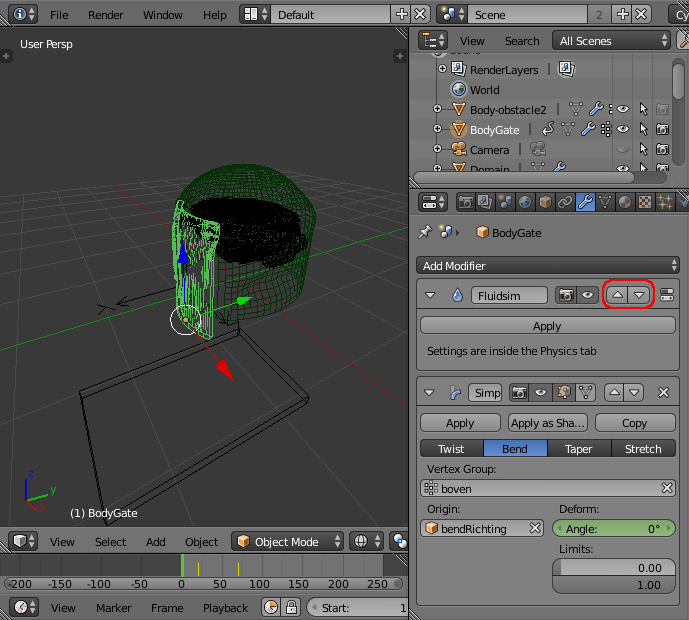689x620 pixels.
Task: Apply the Fluidsim modifier
Action: tap(548, 326)
